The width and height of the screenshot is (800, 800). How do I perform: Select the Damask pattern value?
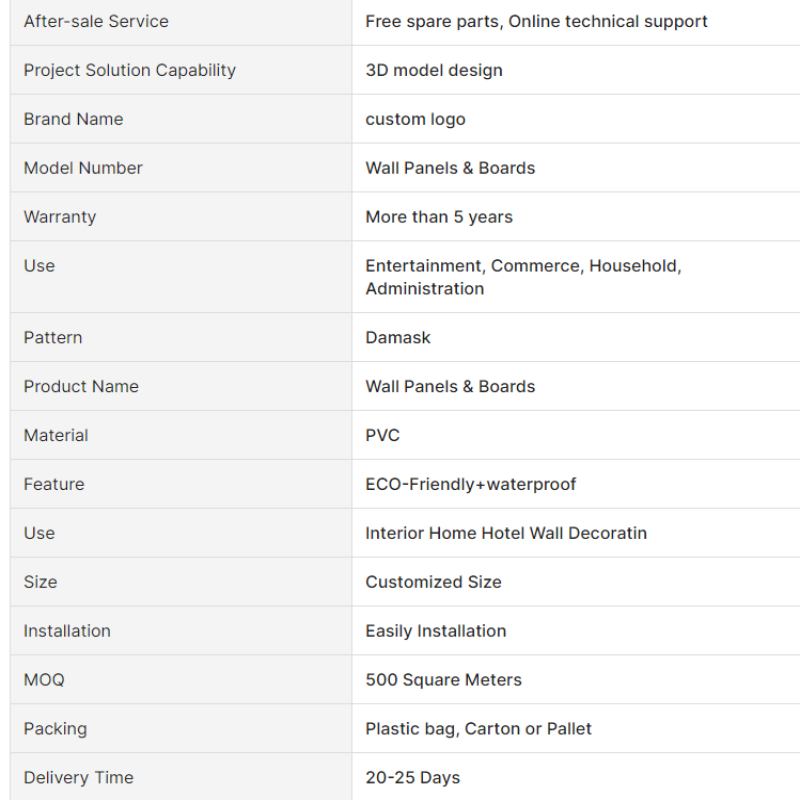point(398,337)
